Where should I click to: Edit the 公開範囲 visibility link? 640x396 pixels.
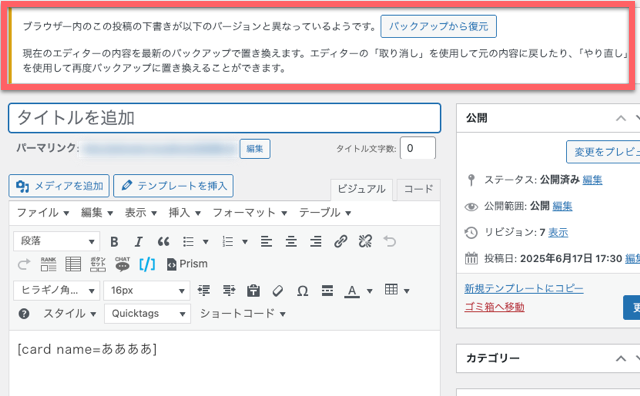pyautogui.click(x=562, y=206)
